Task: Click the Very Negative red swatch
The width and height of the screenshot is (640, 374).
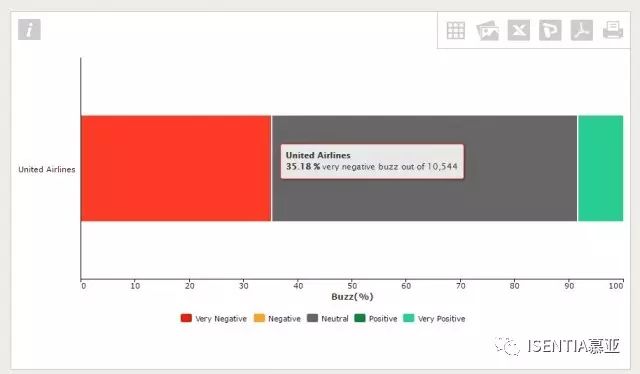Action: 186,318
